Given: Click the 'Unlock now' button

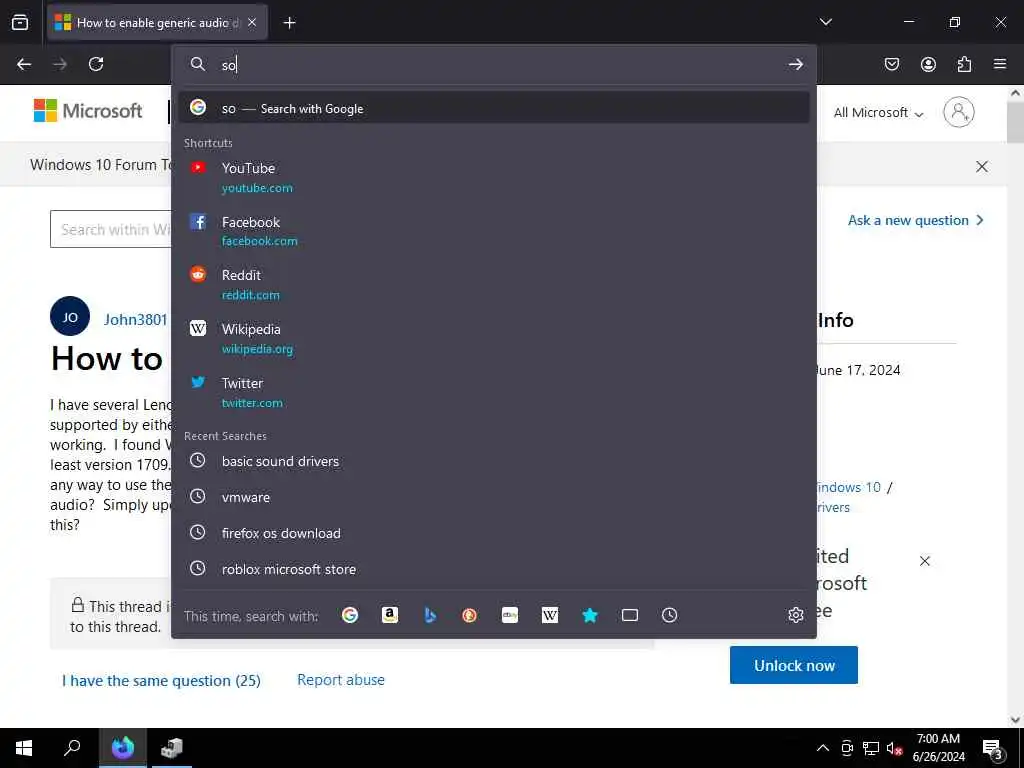Looking at the screenshot, I should click(793, 665).
